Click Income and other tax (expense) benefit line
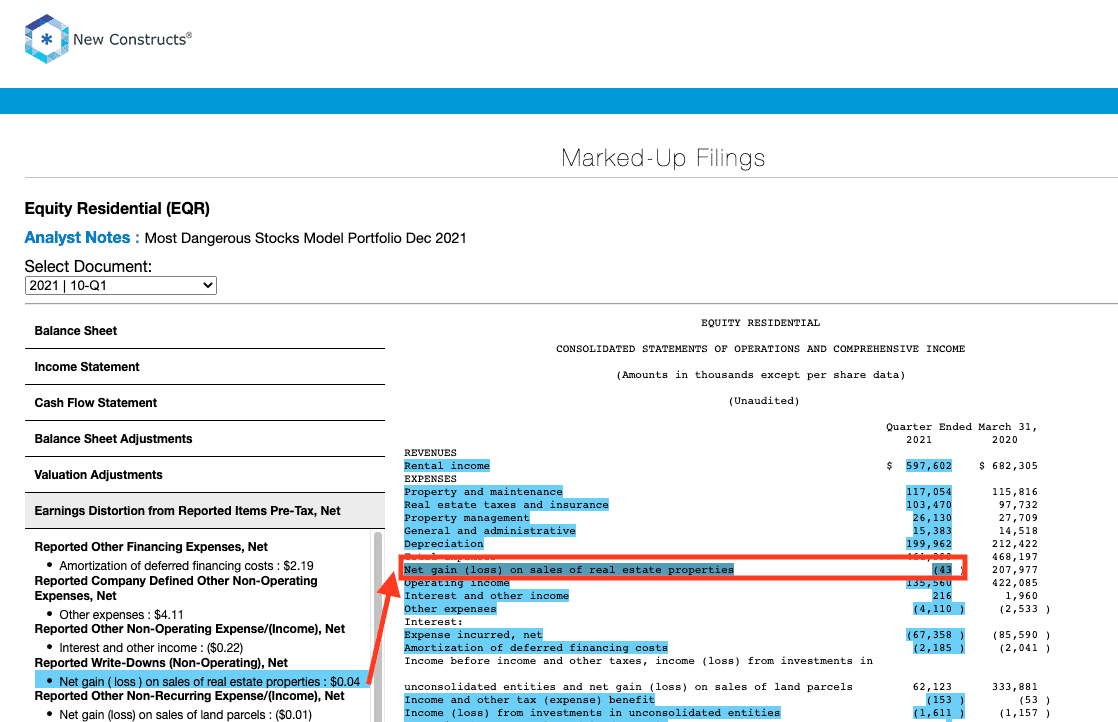The height and width of the screenshot is (722, 1118). [x=529, y=700]
